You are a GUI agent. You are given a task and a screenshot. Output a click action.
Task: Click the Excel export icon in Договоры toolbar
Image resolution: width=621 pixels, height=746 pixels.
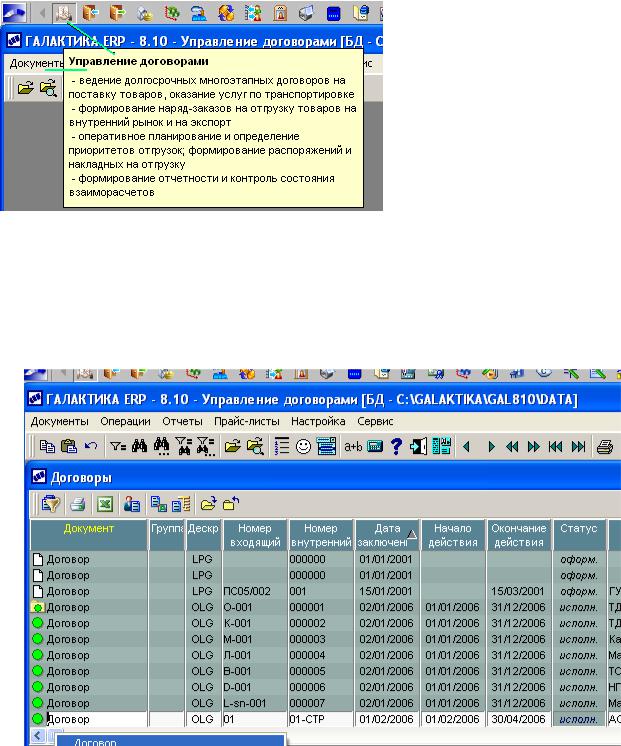[x=105, y=504]
